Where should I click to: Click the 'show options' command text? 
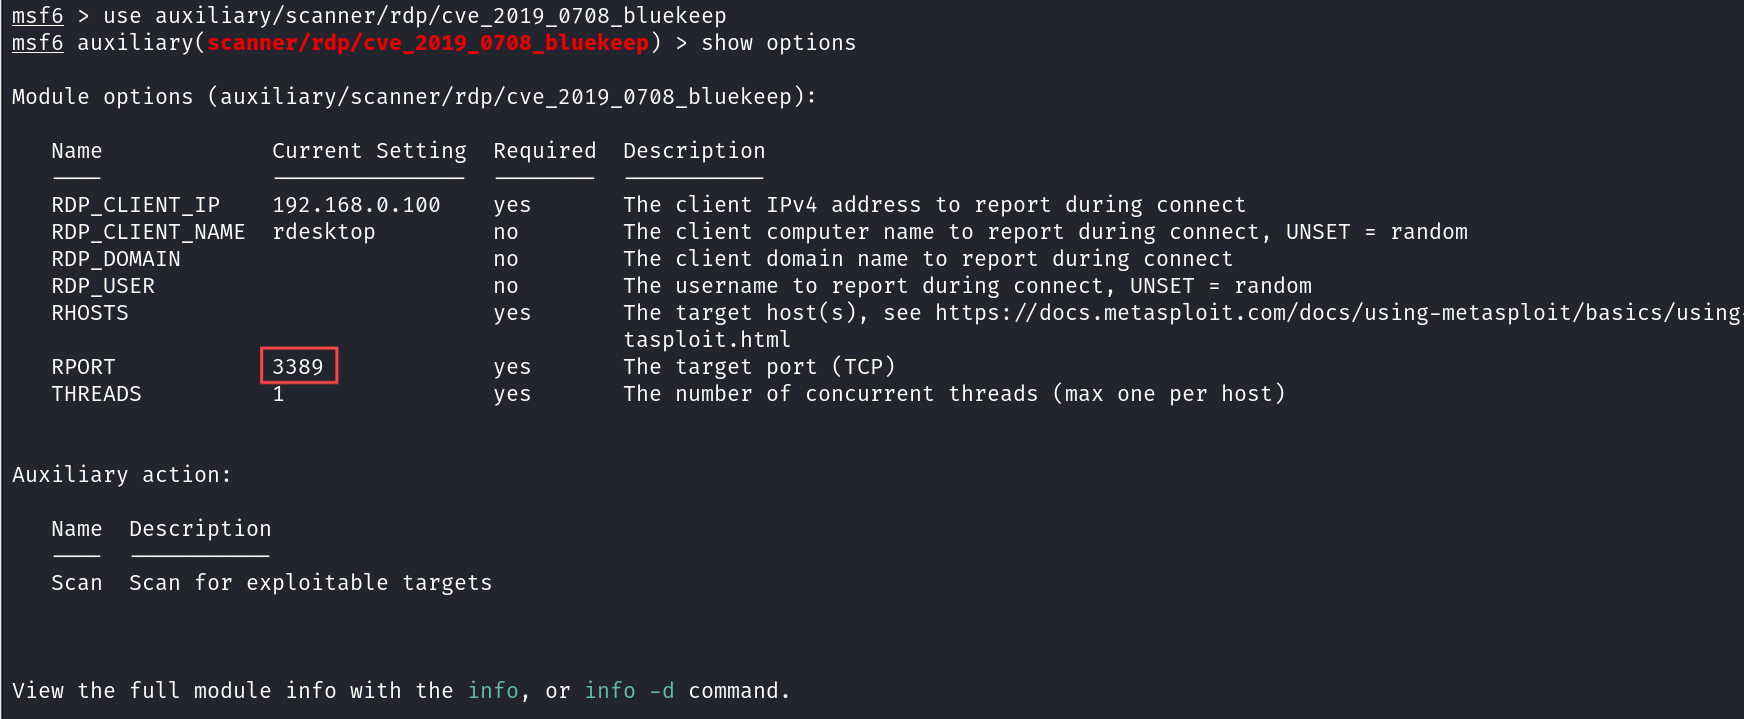point(778,43)
